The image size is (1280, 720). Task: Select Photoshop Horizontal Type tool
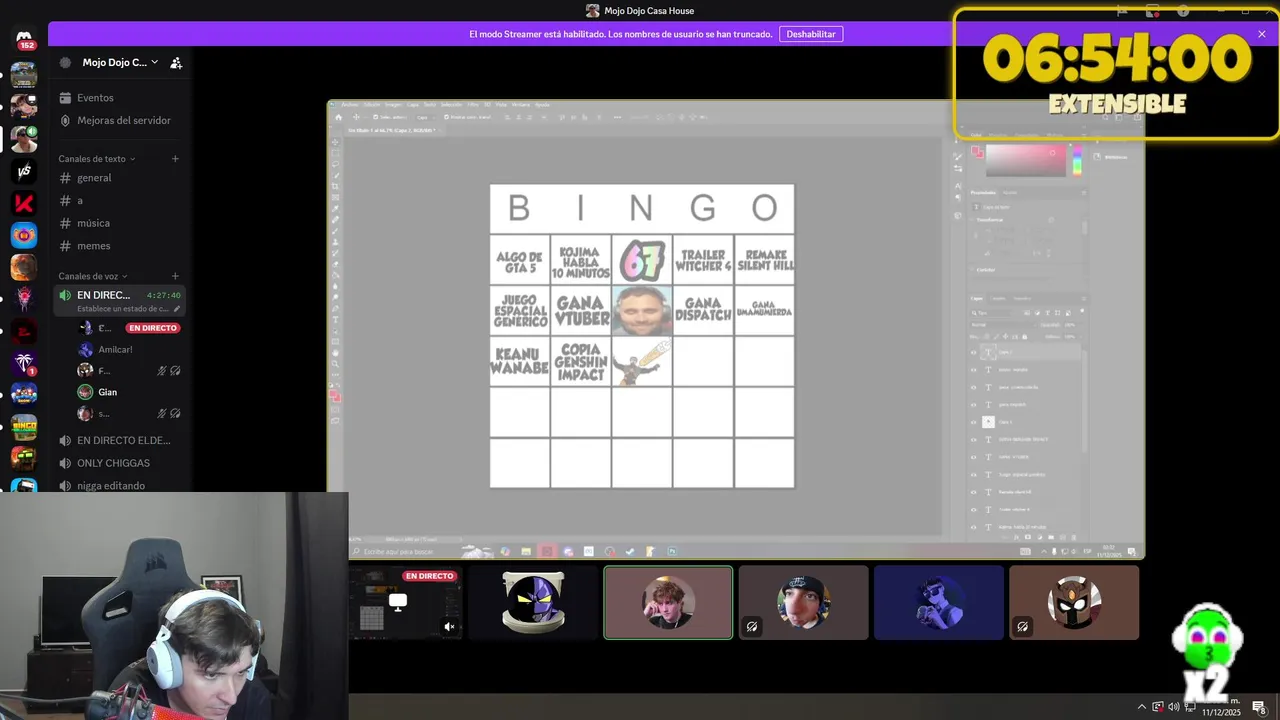click(336, 320)
